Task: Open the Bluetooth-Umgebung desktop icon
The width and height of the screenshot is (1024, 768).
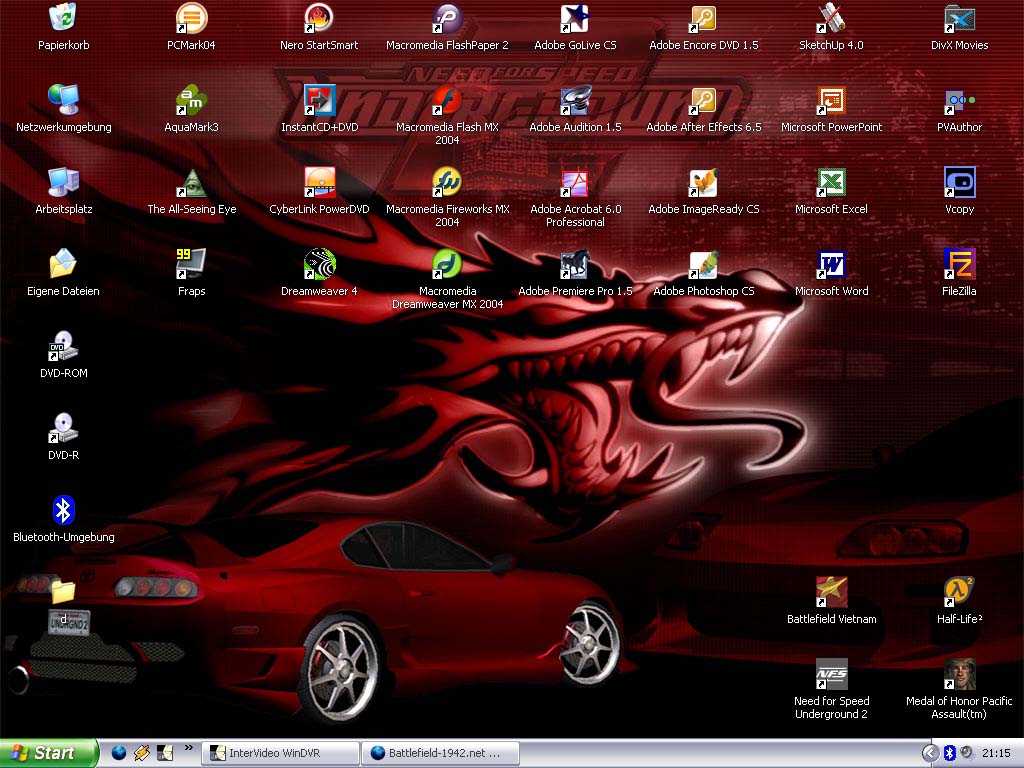Action: tap(63, 510)
